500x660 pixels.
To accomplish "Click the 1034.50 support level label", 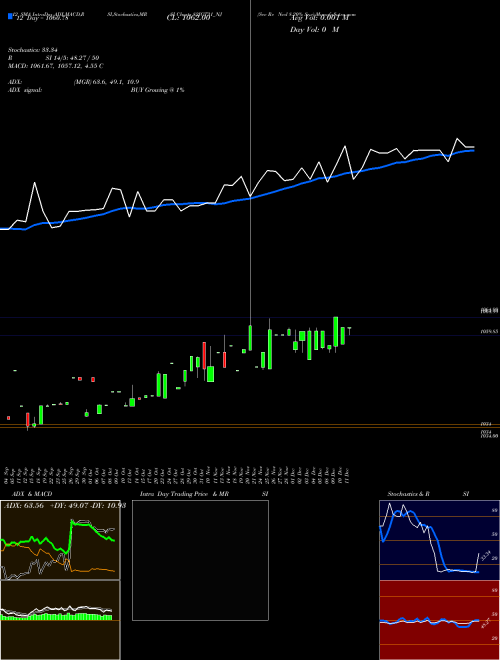I will coord(490,436).
